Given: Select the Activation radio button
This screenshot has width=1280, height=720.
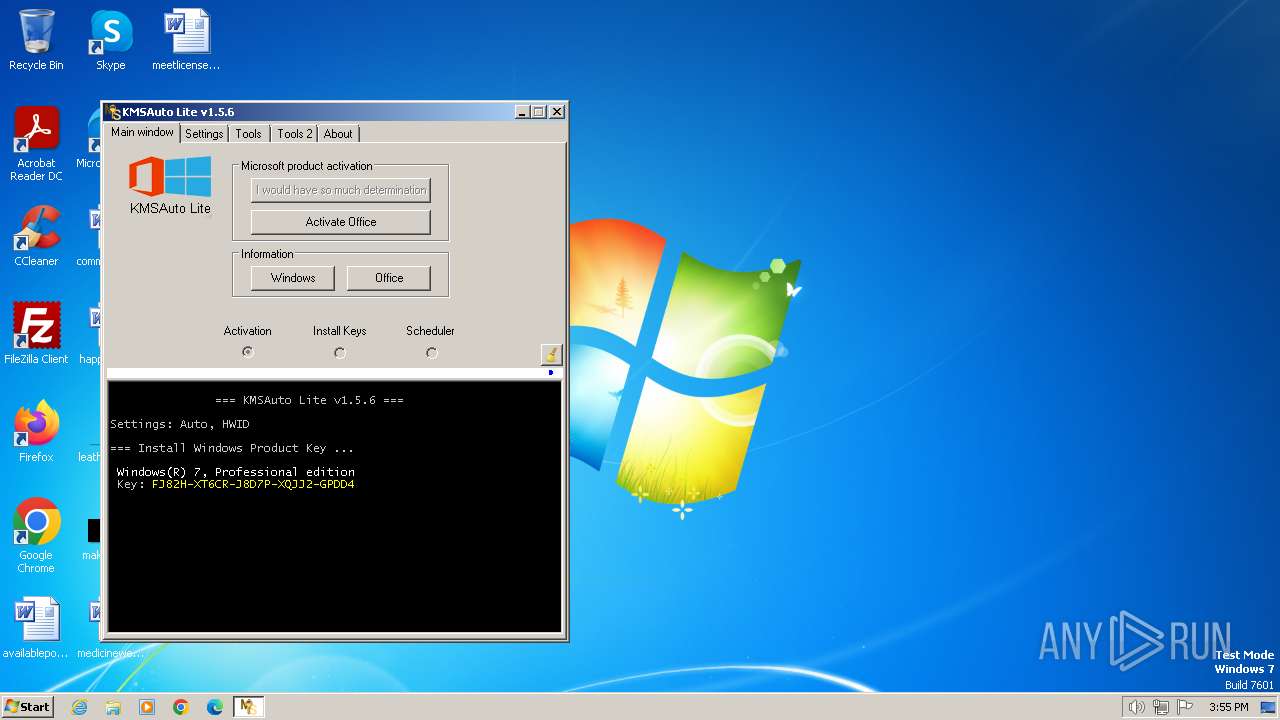Looking at the screenshot, I should [248, 352].
